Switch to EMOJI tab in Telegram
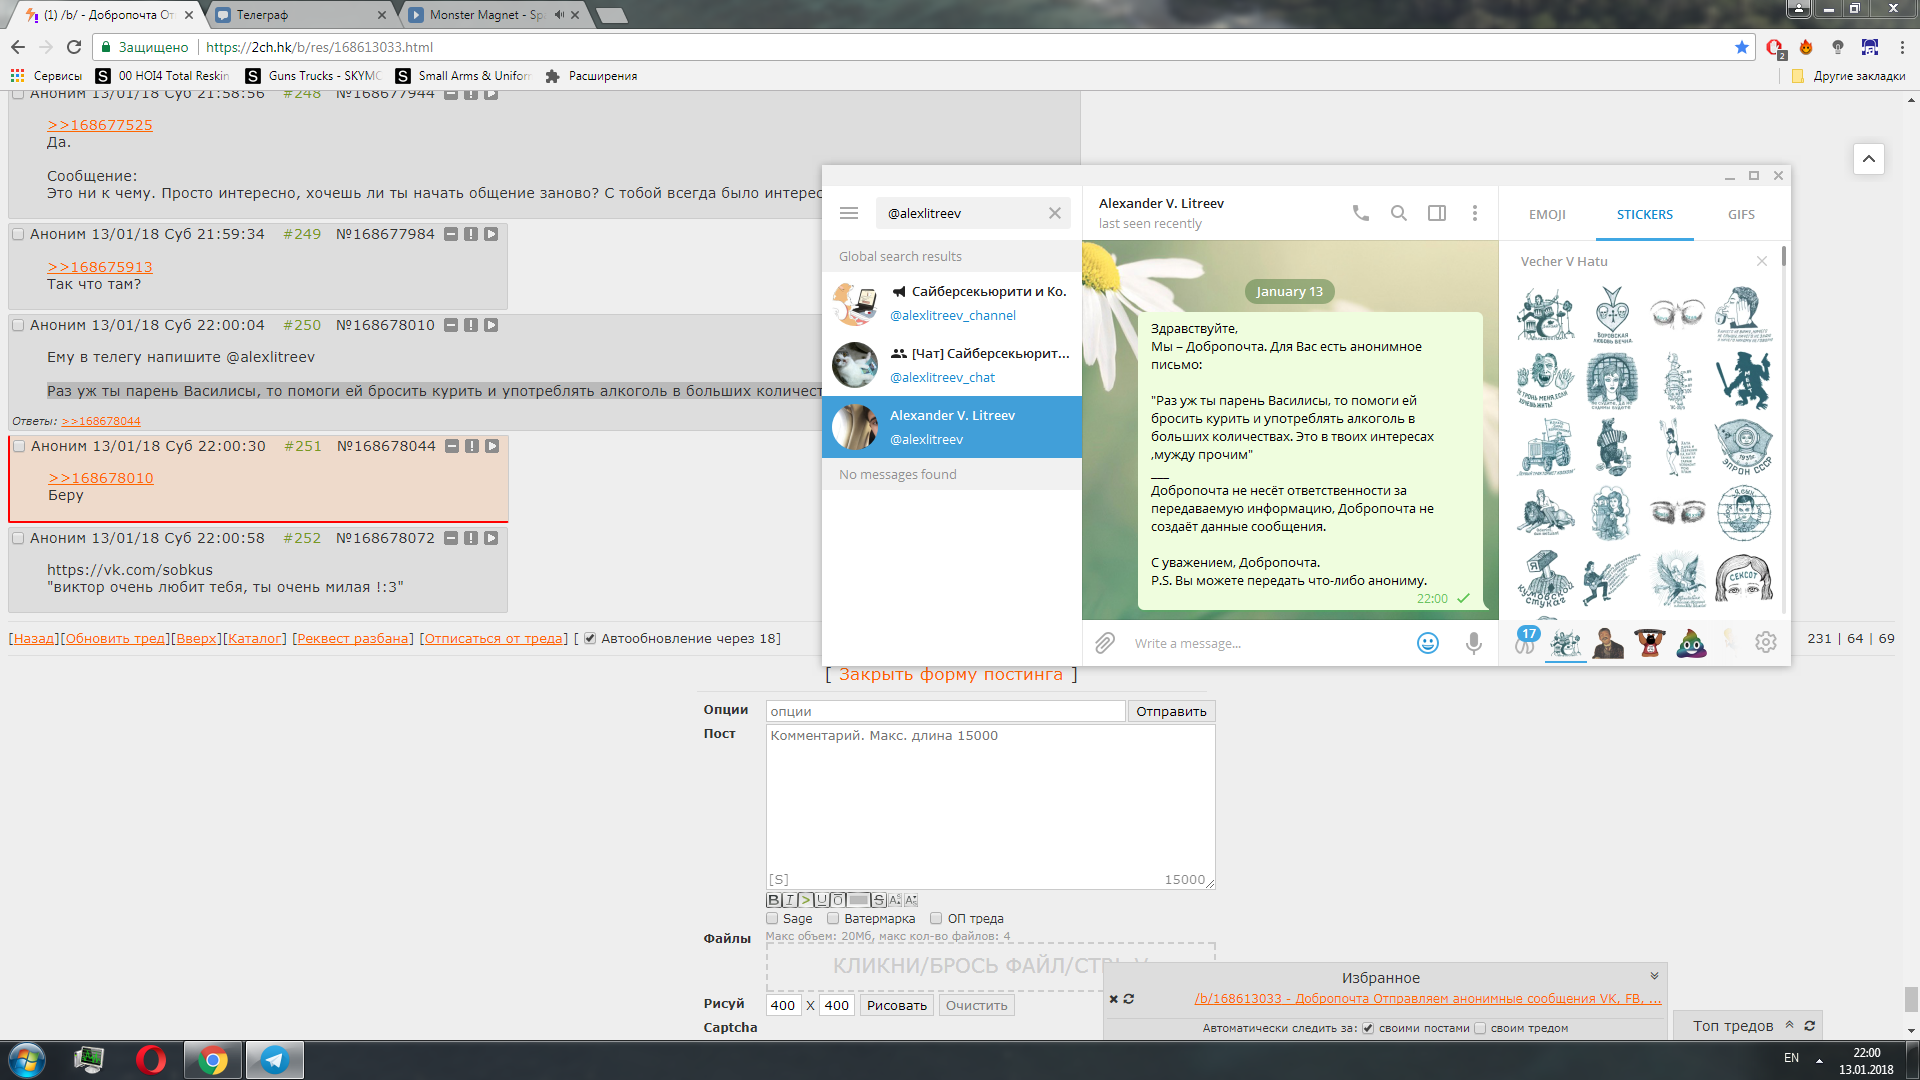The height and width of the screenshot is (1080, 1920). click(1547, 214)
